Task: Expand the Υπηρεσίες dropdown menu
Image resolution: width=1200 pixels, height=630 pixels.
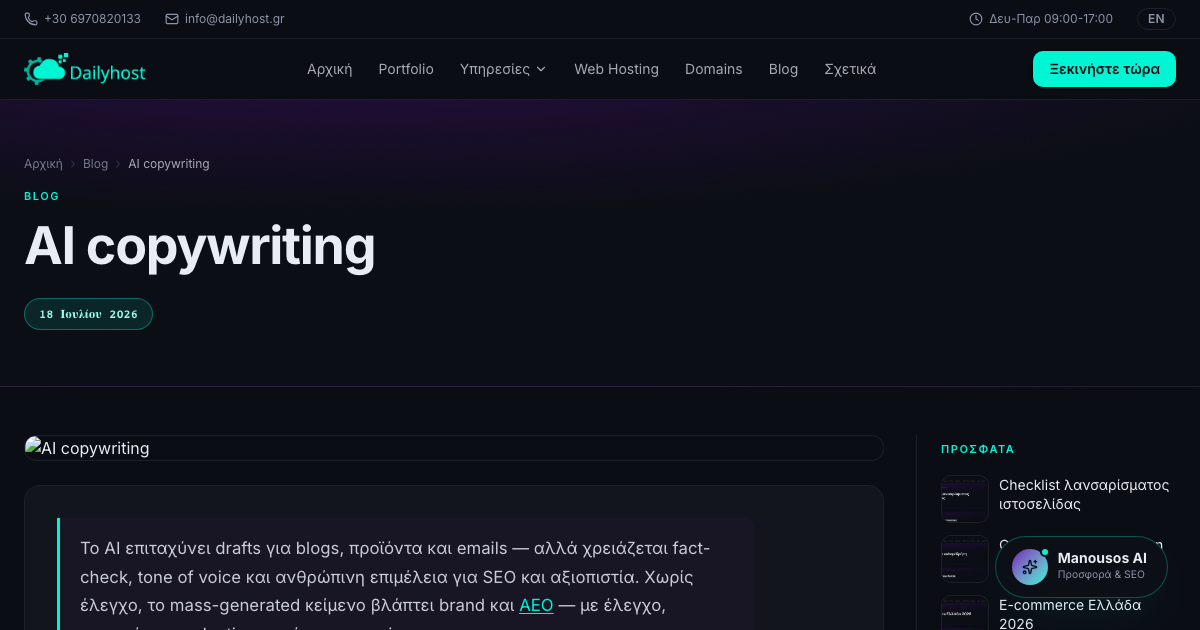Action: click(503, 69)
